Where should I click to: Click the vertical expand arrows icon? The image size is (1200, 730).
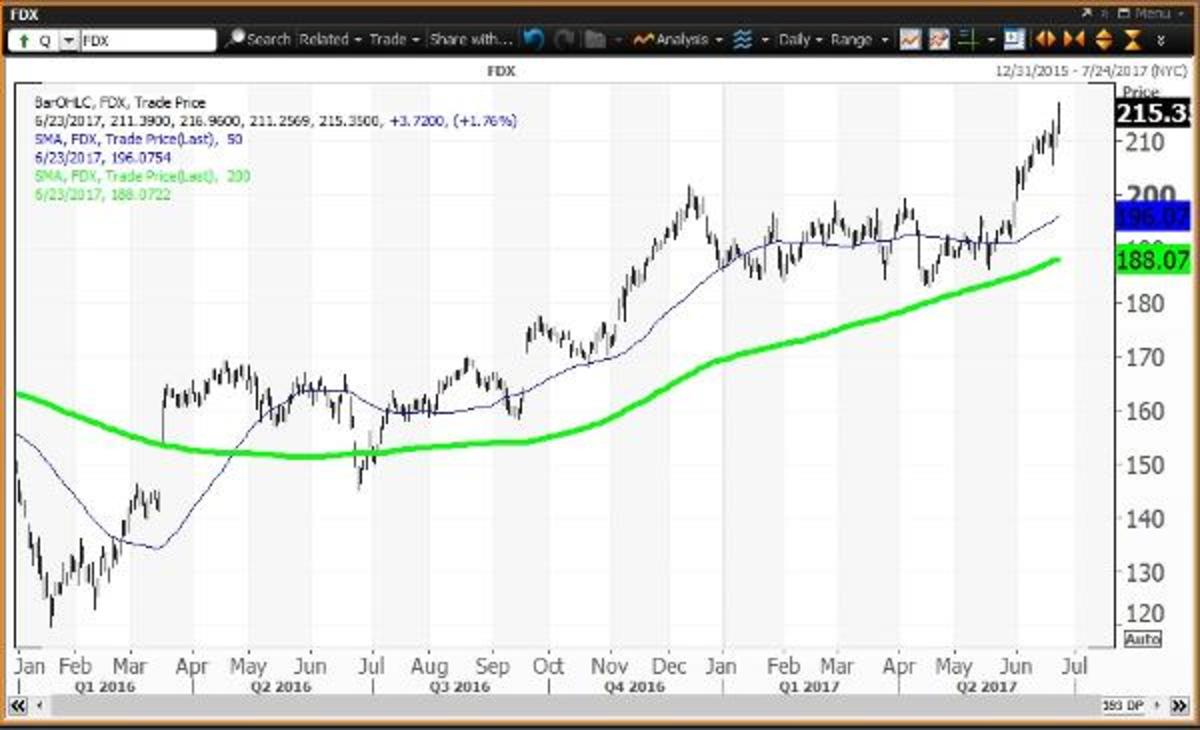(x=1104, y=39)
